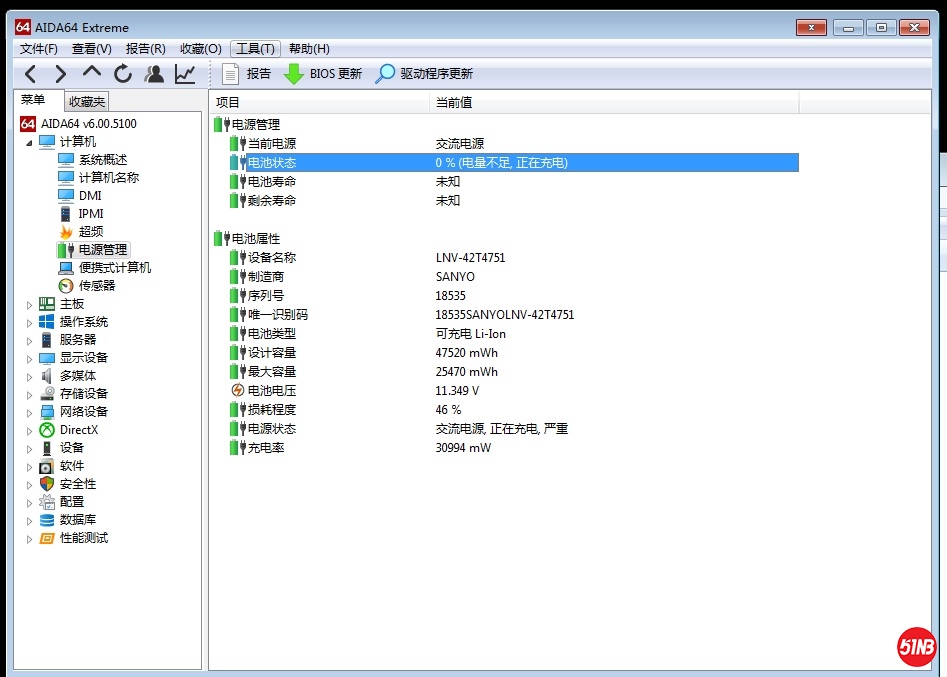This screenshot has width=947, height=677.
Task: Open the graph chart toolbar icon
Action: (x=185, y=73)
